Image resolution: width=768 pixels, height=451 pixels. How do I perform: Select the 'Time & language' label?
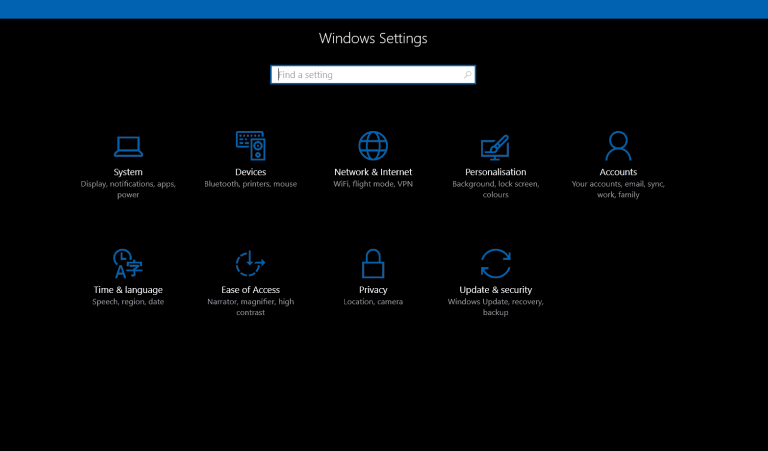point(128,290)
